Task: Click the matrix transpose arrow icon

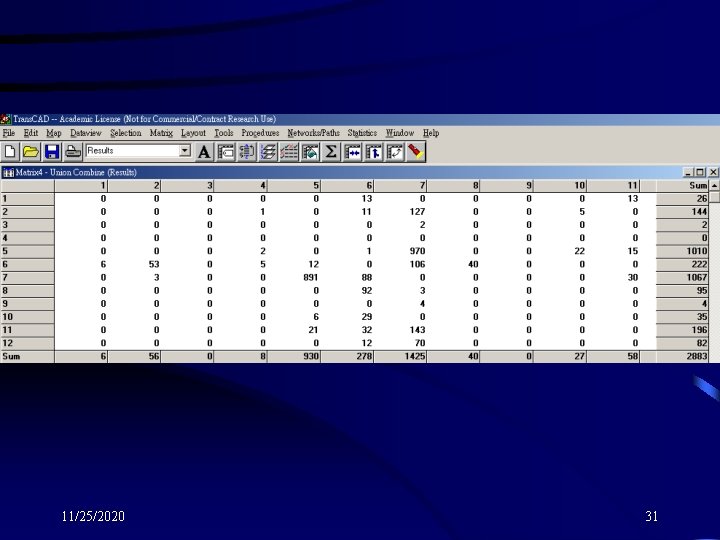Action: click(394, 152)
